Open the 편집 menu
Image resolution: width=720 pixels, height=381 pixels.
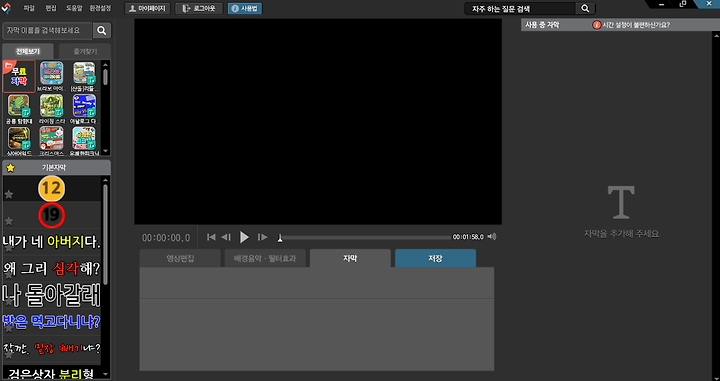point(51,8)
